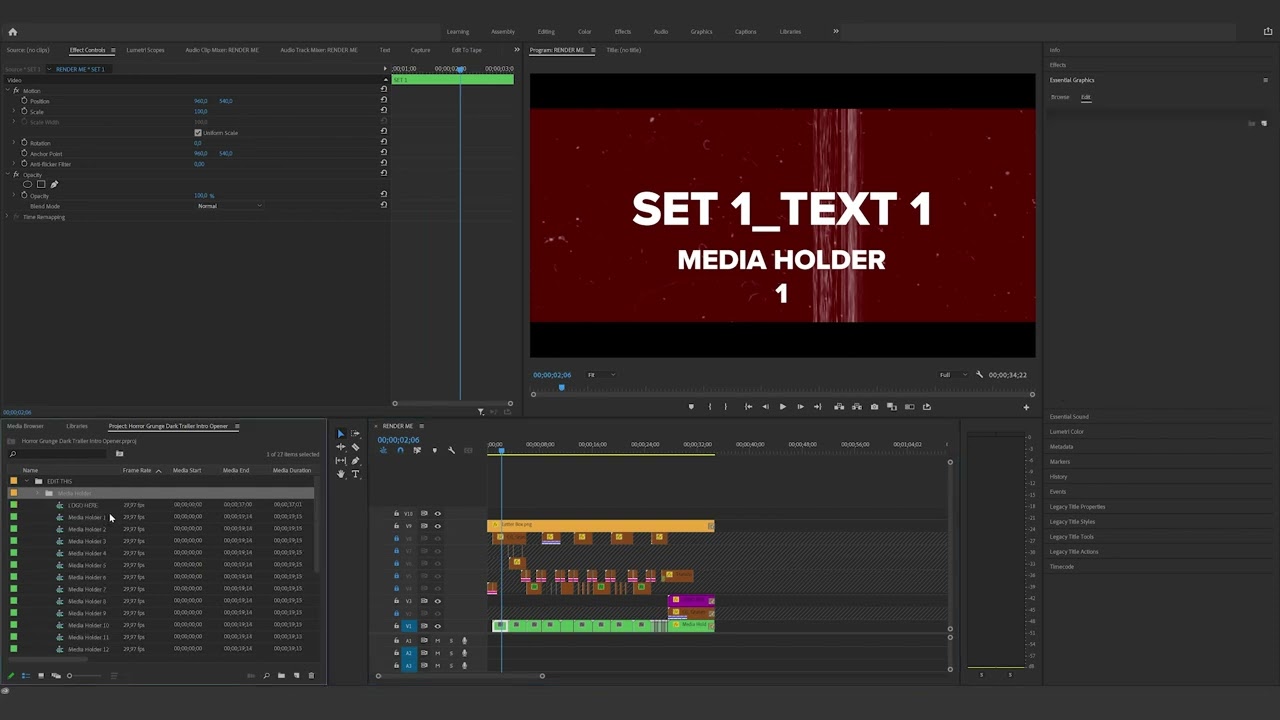Click the New Bin folder icon at project panel bottom
1280x720 pixels.
[281, 676]
